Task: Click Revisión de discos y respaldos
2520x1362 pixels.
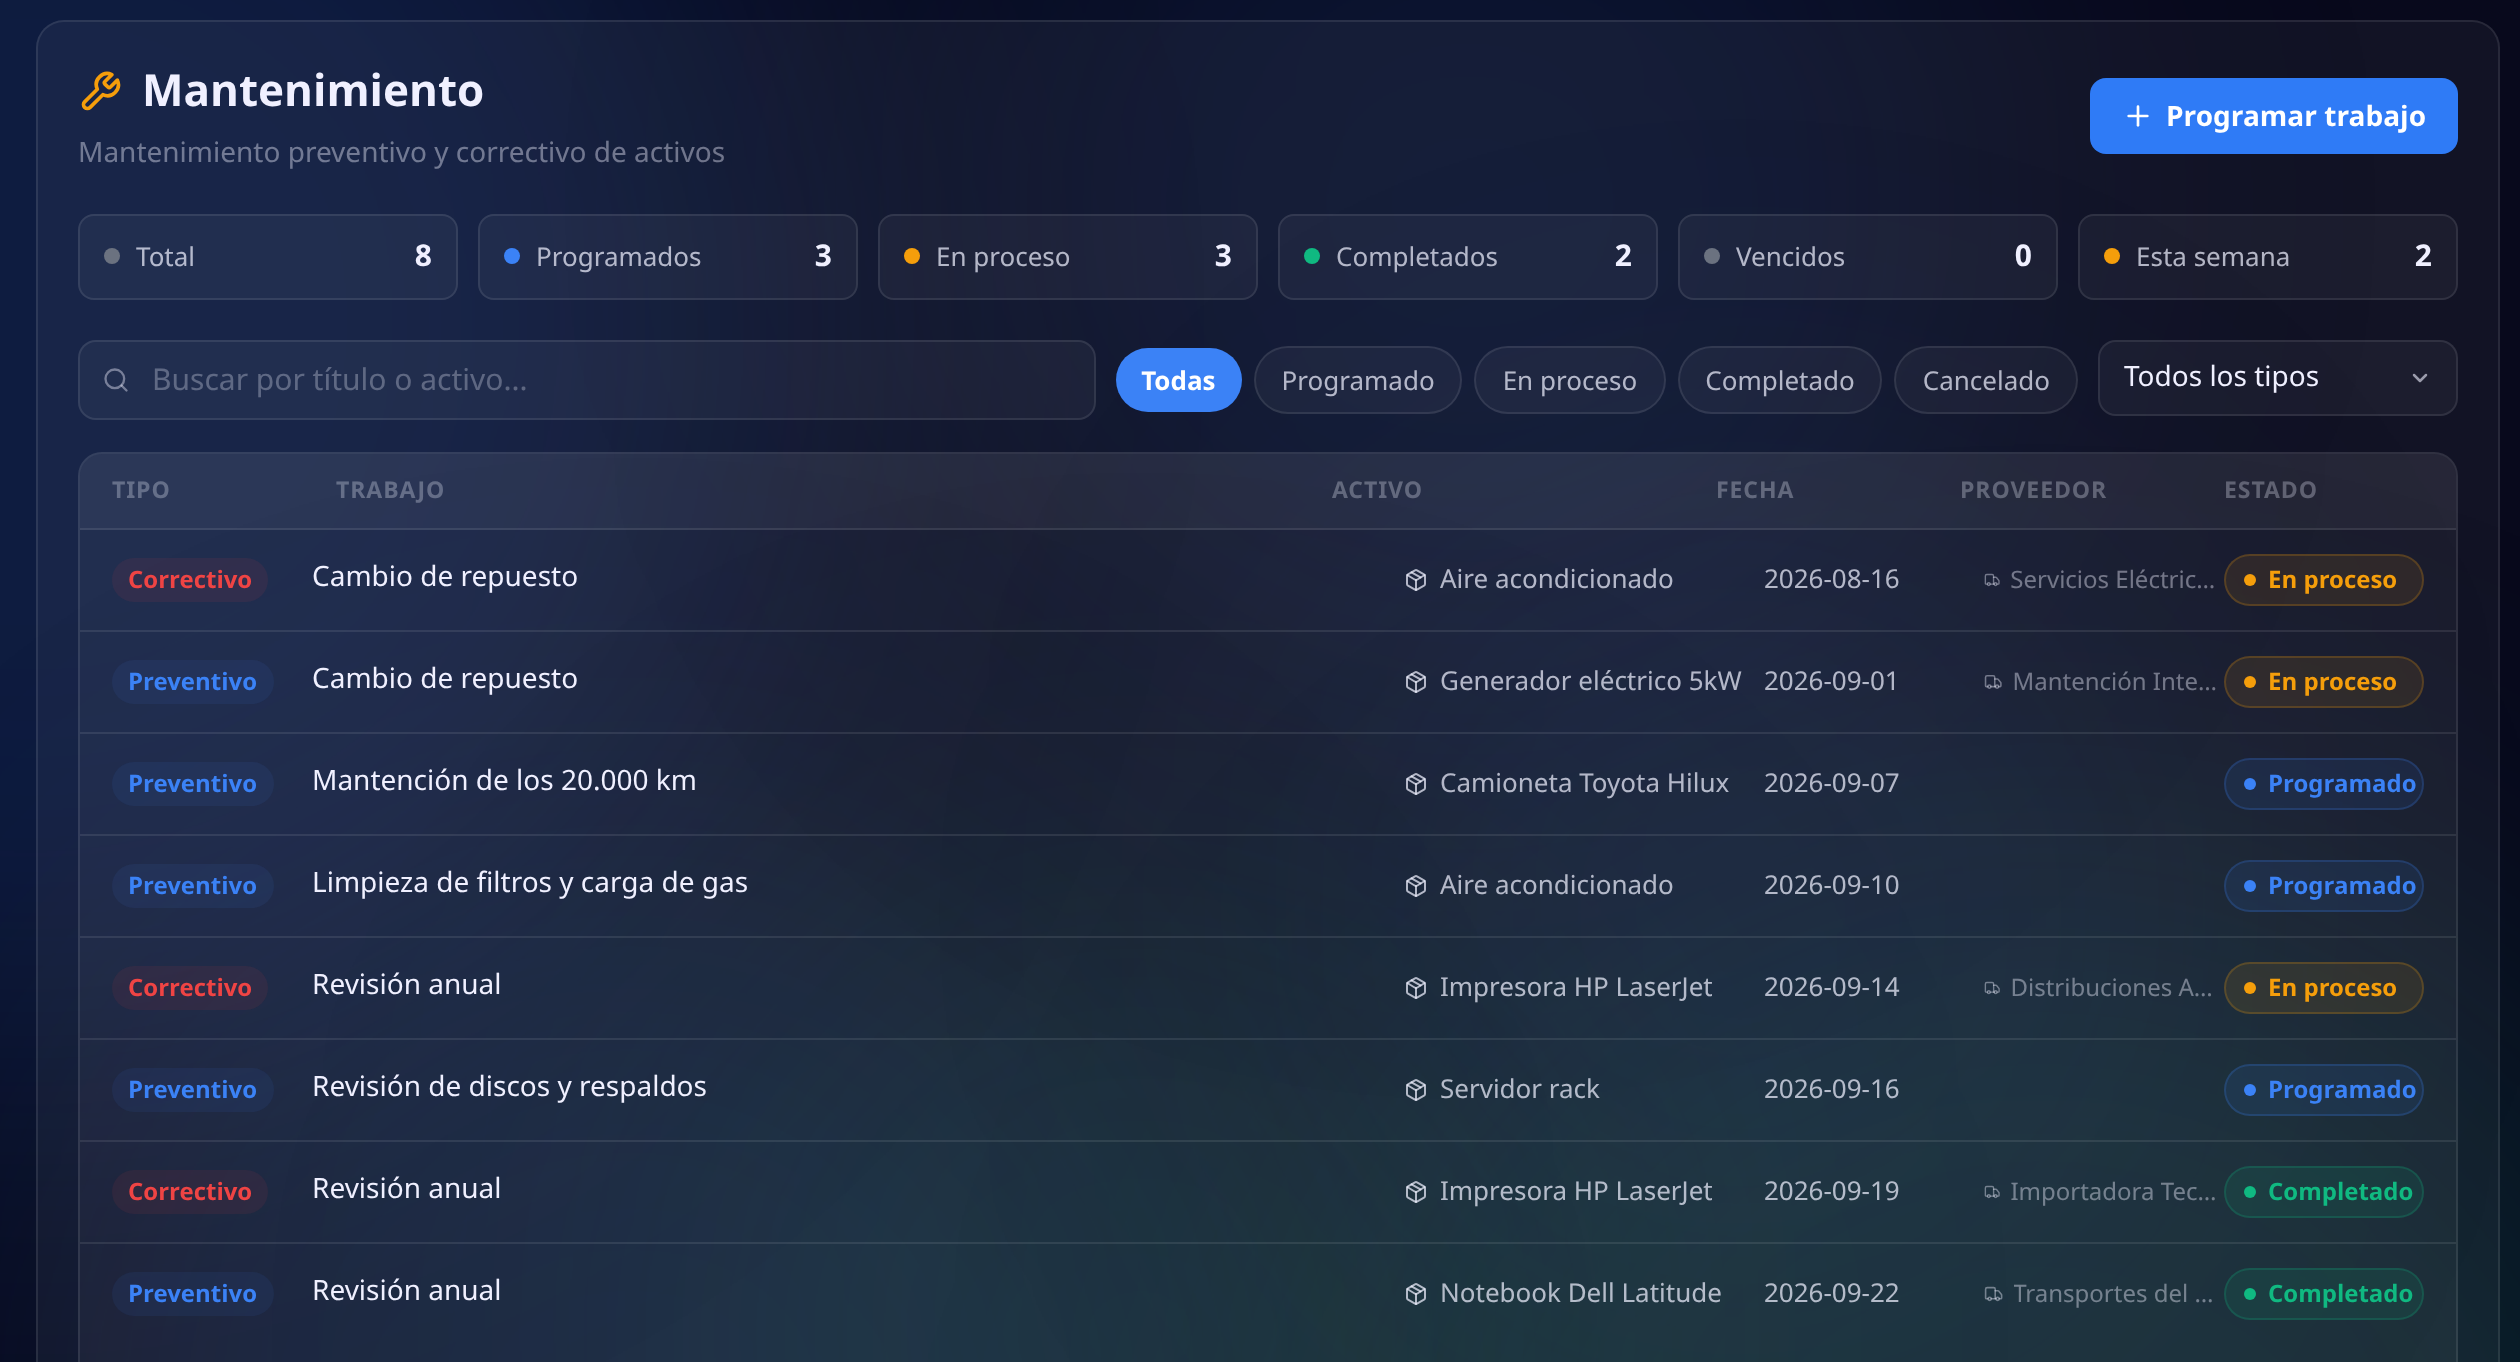Action: (509, 1087)
